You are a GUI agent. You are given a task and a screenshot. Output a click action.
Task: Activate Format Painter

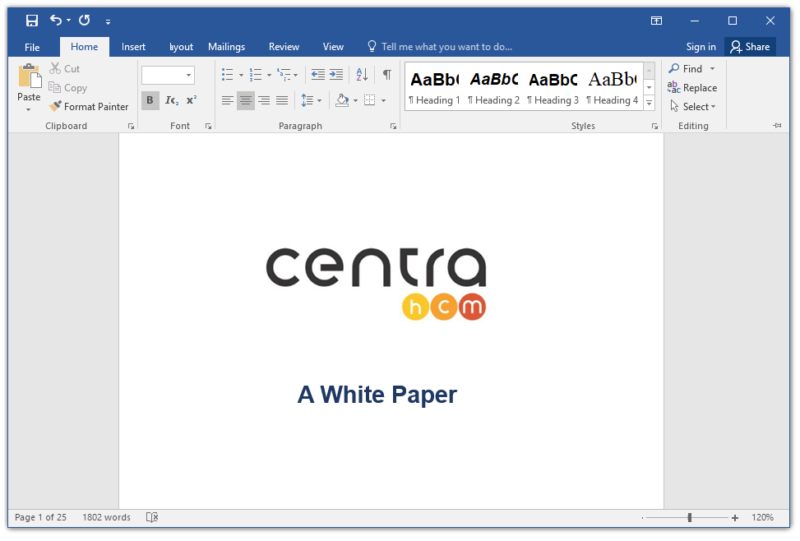[89, 107]
